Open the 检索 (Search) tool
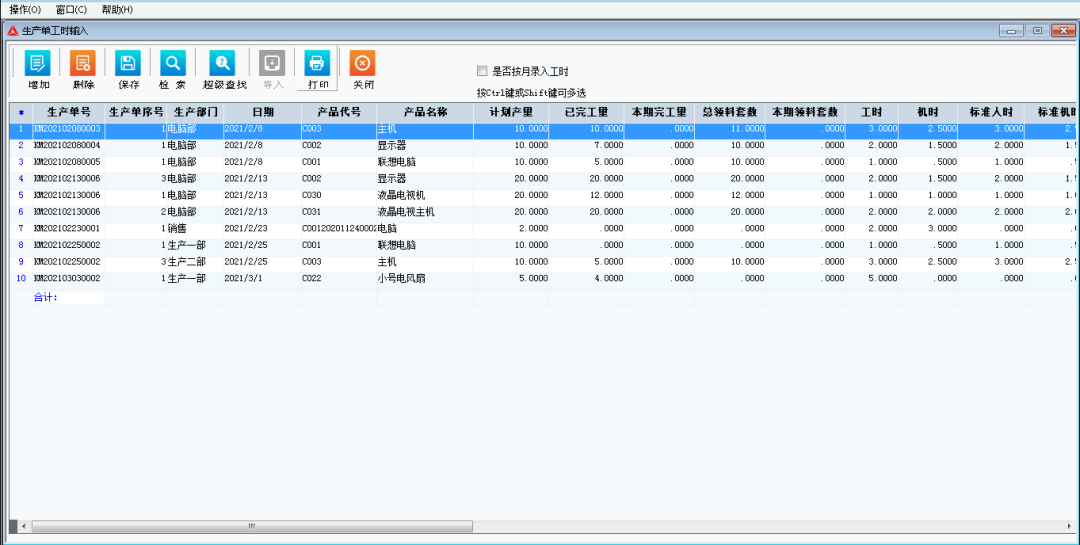 [172, 64]
